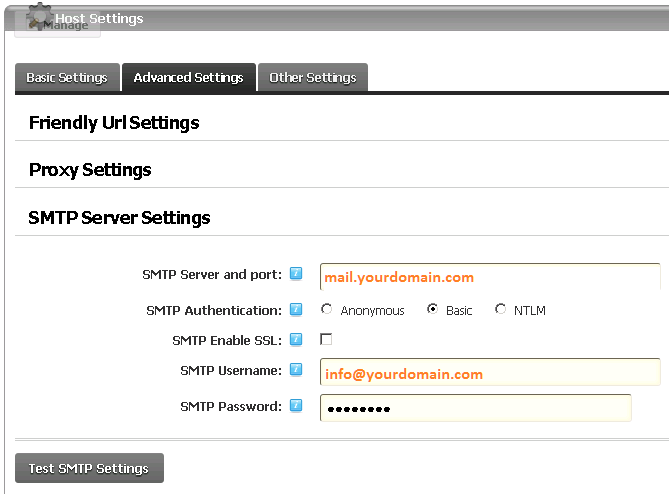Click the help icon beside SMTP Authentication
670x495 pixels.
coord(296,310)
